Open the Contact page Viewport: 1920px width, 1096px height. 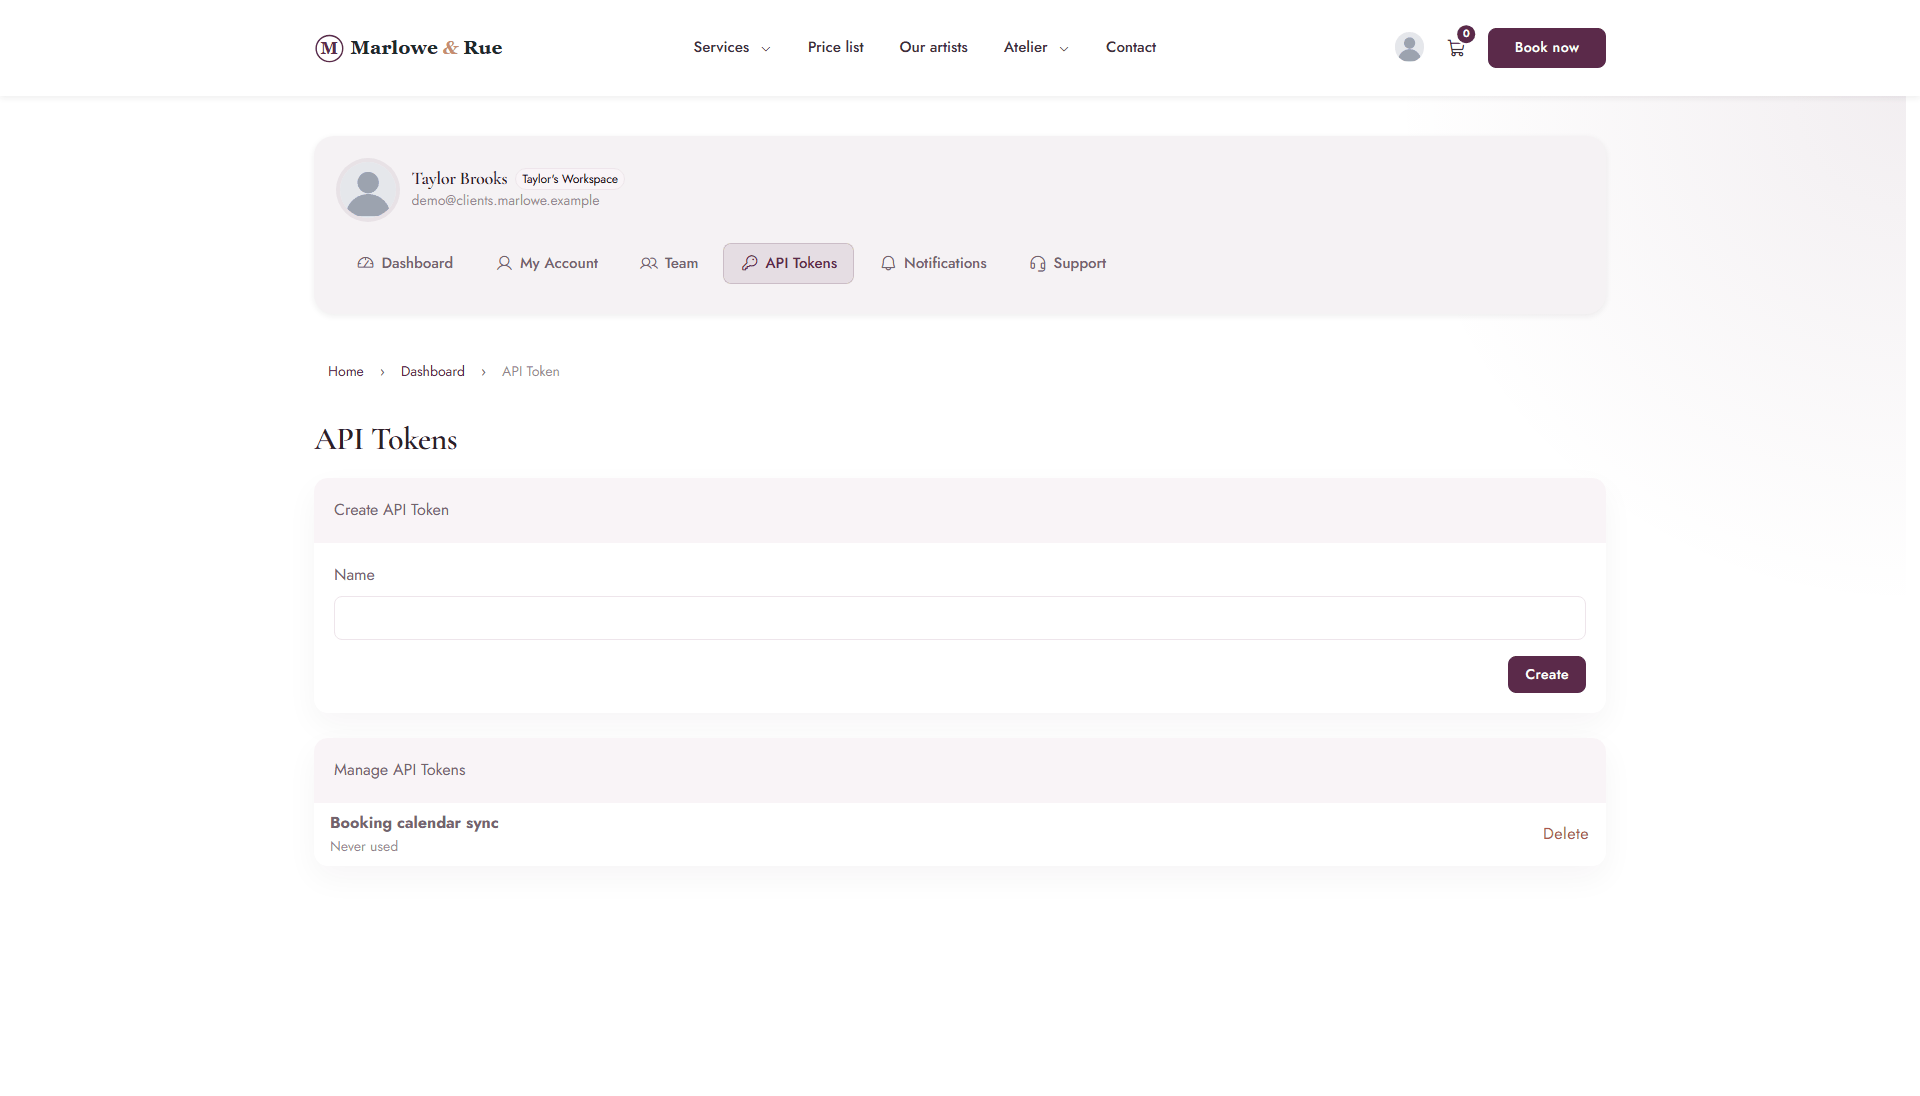pyautogui.click(x=1130, y=47)
